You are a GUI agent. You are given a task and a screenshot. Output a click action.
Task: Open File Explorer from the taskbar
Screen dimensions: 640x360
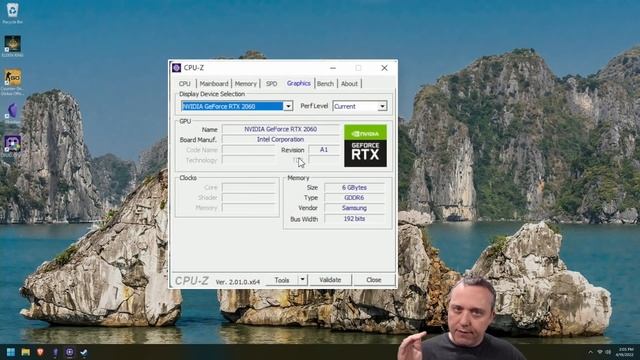pos(26,352)
